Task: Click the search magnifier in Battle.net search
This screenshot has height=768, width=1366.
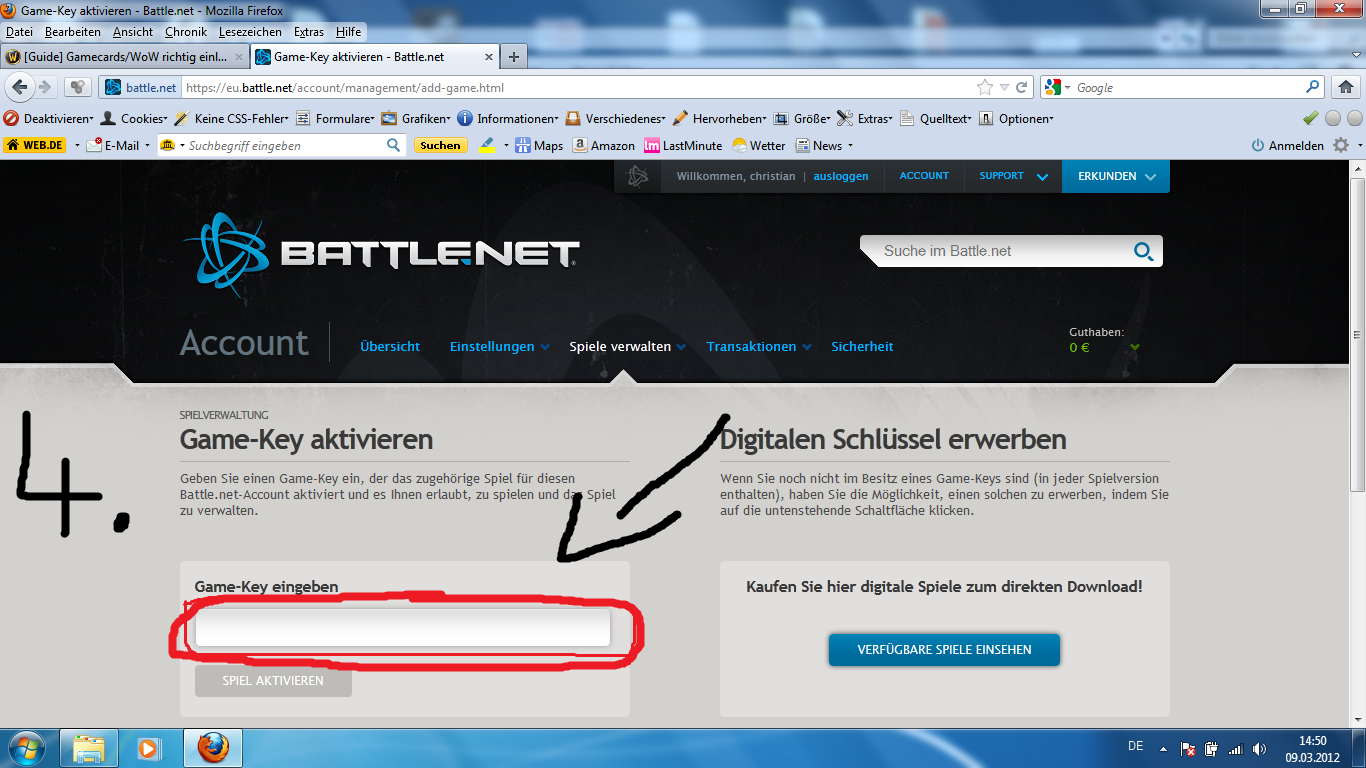Action: tap(1143, 251)
